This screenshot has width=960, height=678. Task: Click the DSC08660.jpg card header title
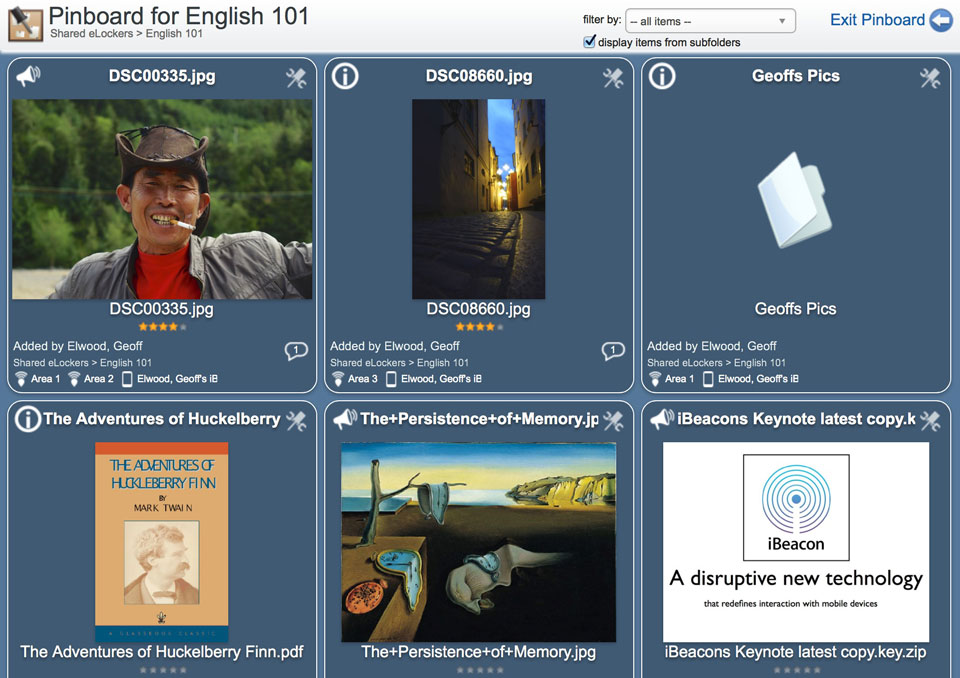(479, 76)
